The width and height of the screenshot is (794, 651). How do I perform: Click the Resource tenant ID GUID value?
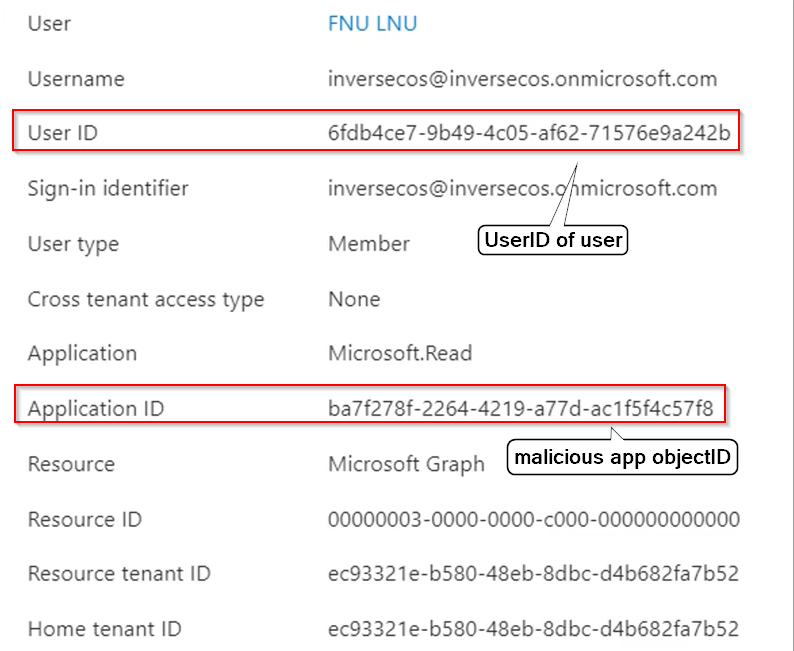pos(533,574)
